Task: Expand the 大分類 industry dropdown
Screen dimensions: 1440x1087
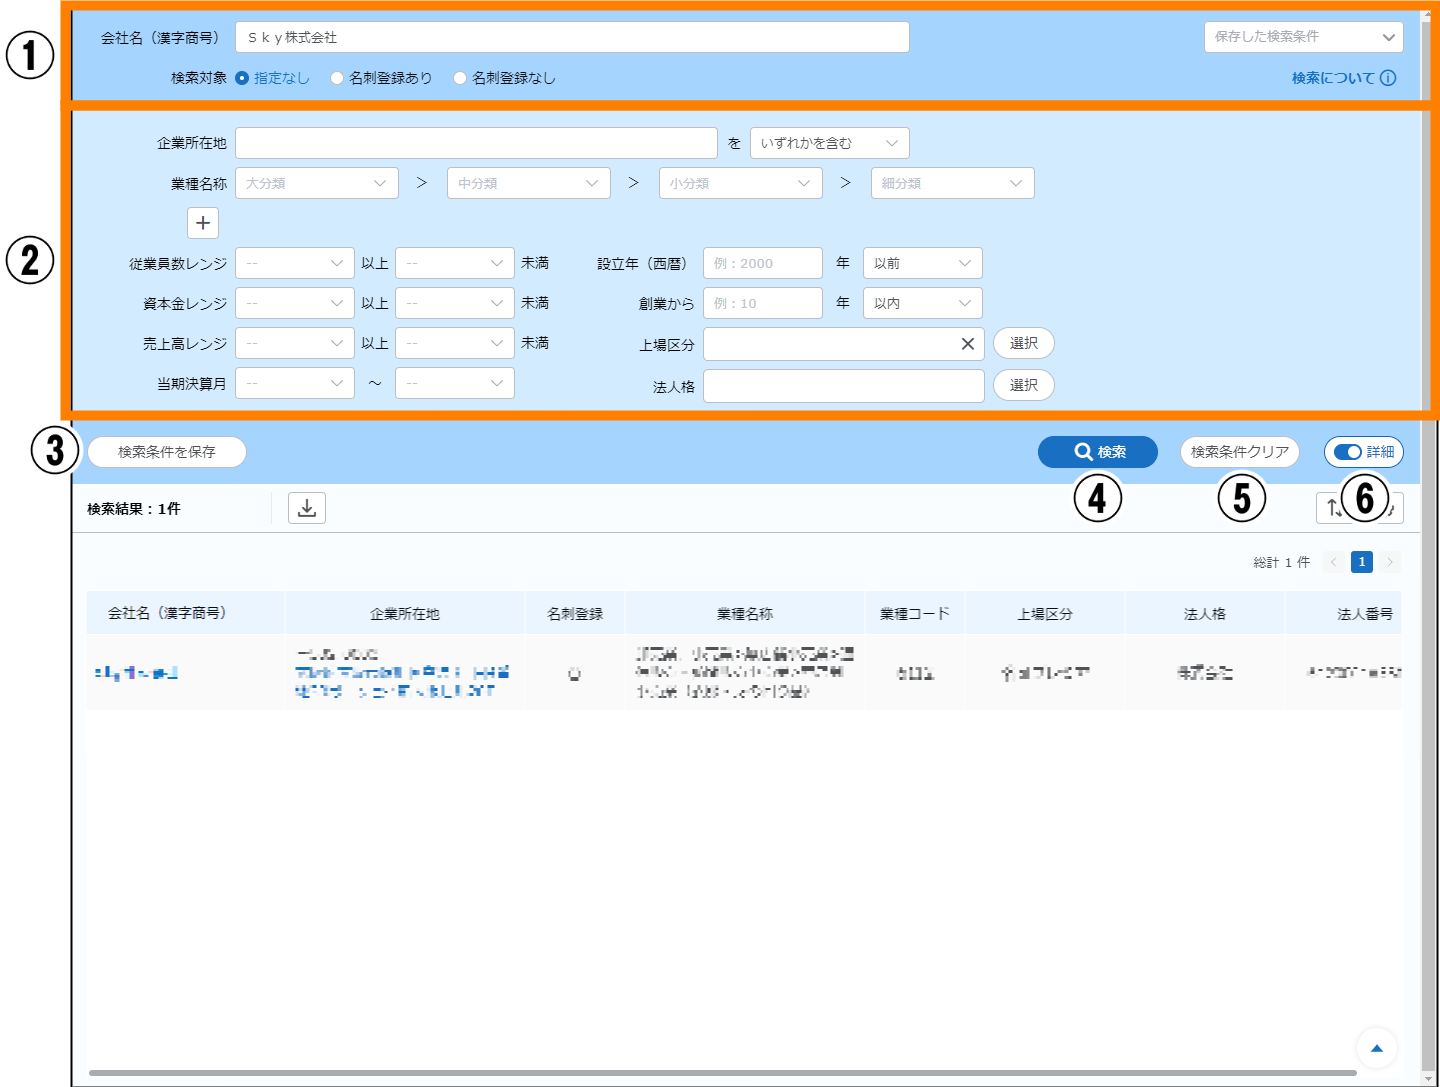Action: pyautogui.click(x=316, y=183)
